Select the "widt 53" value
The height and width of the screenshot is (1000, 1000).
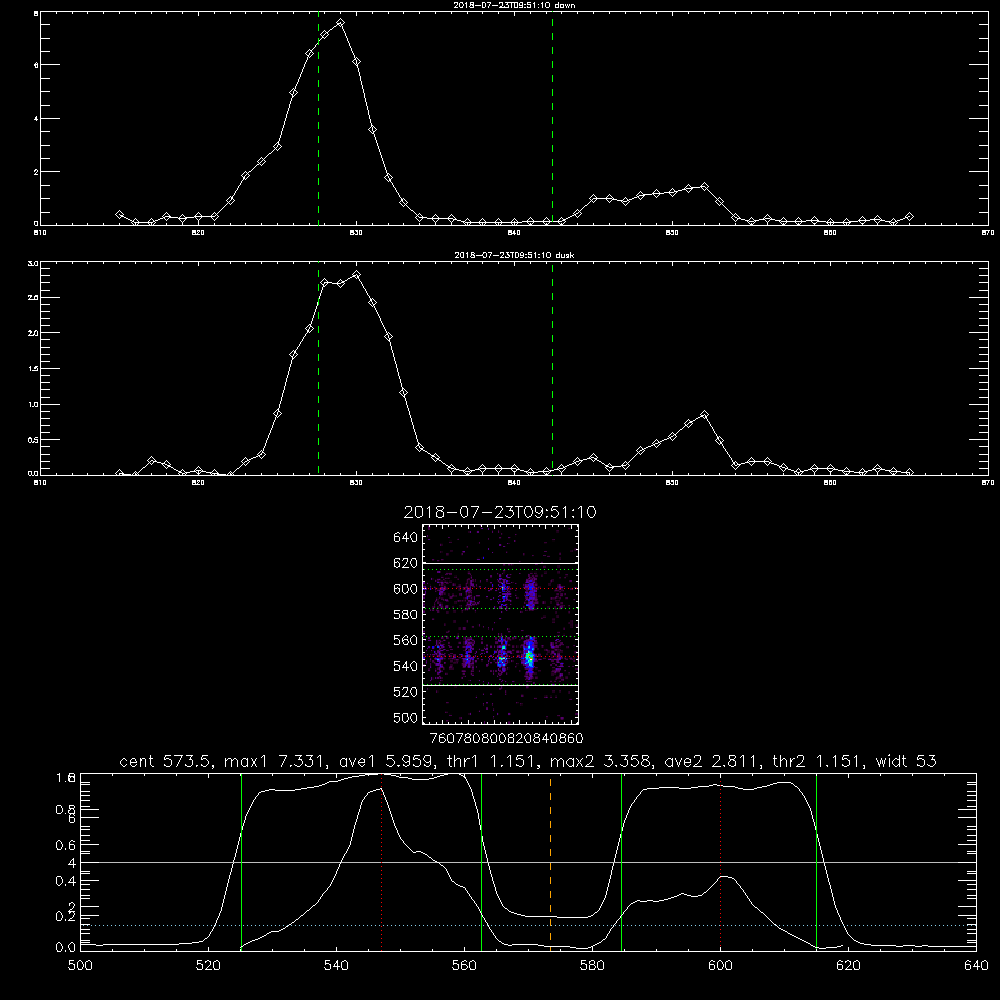click(x=906, y=761)
